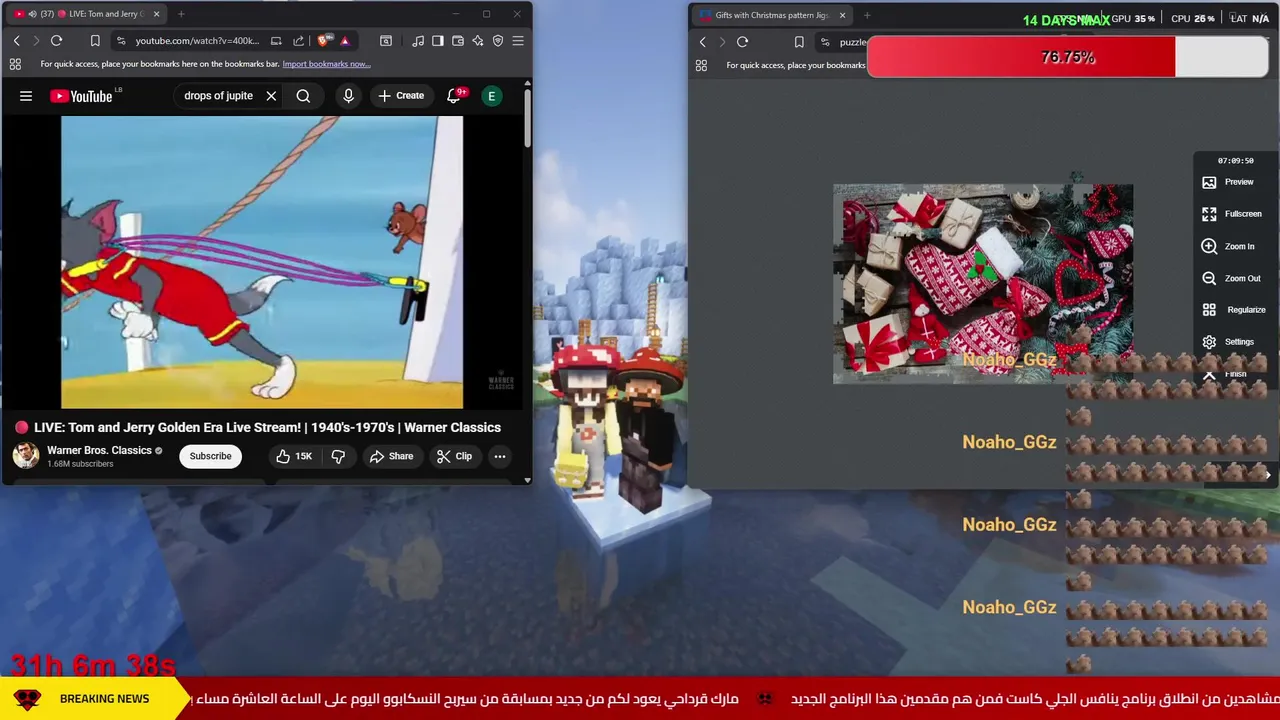This screenshot has width=1280, height=720.
Task: Toggle the Brave sidebar panel
Action: (x=437, y=41)
